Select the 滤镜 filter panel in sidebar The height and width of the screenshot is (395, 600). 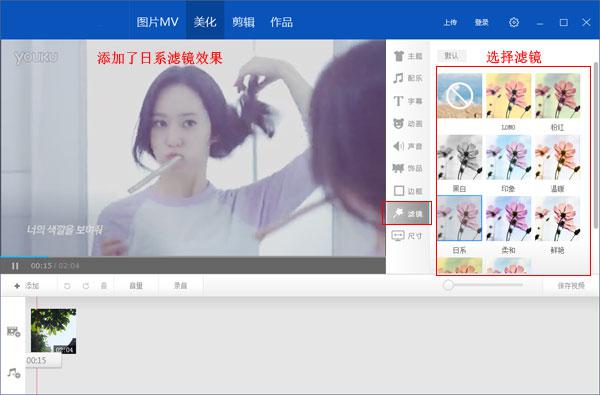tap(407, 213)
